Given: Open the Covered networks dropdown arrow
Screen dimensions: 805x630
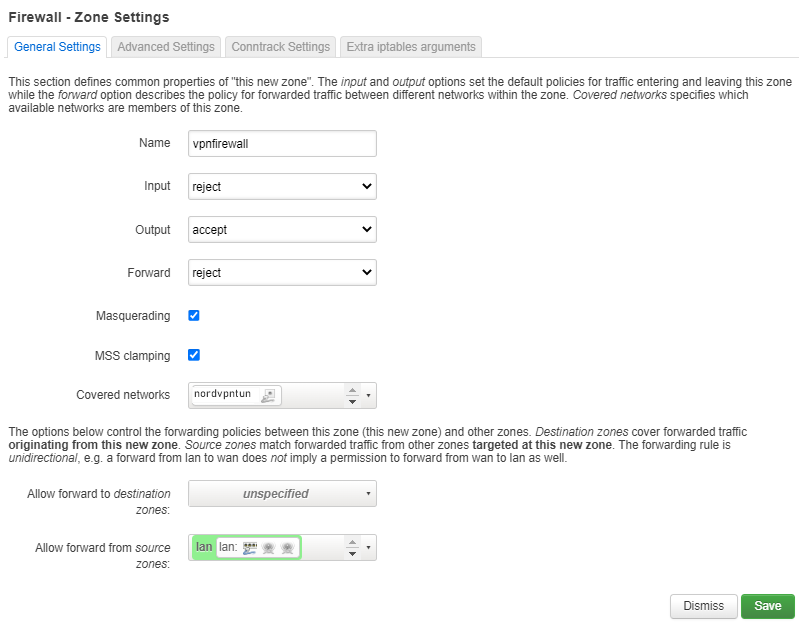Looking at the screenshot, I should 368,395.
